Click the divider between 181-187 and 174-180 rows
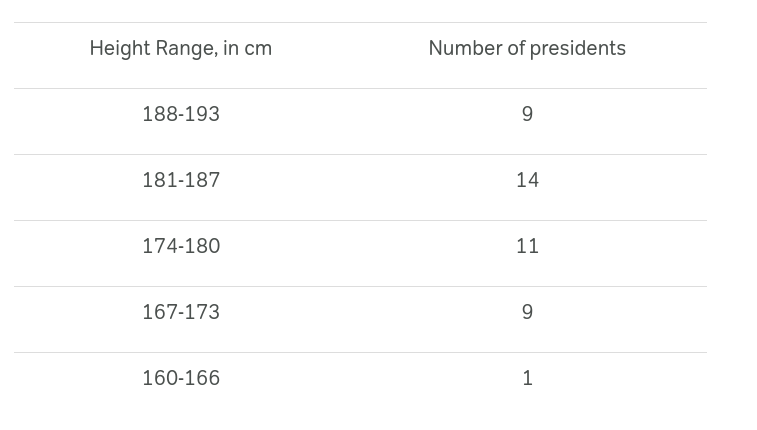757x430 pixels. pos(360,220)
